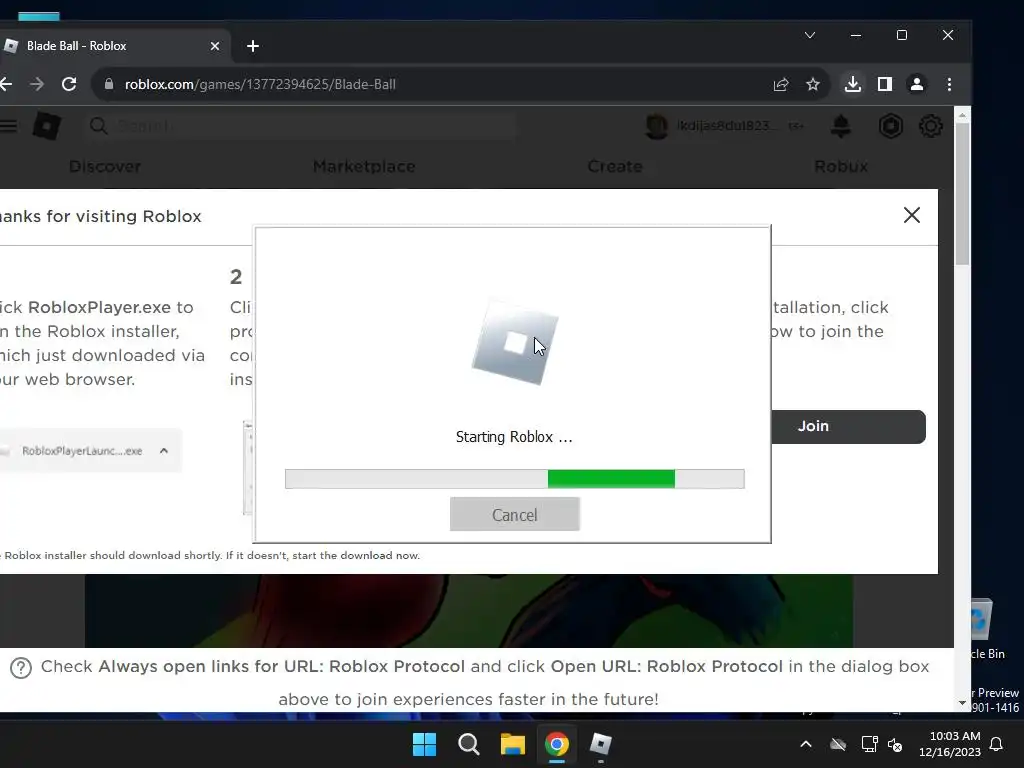The height and width of the screenshot is (768, 1024).
Task: Open network status tray icon
Action: tap(869, 744)
